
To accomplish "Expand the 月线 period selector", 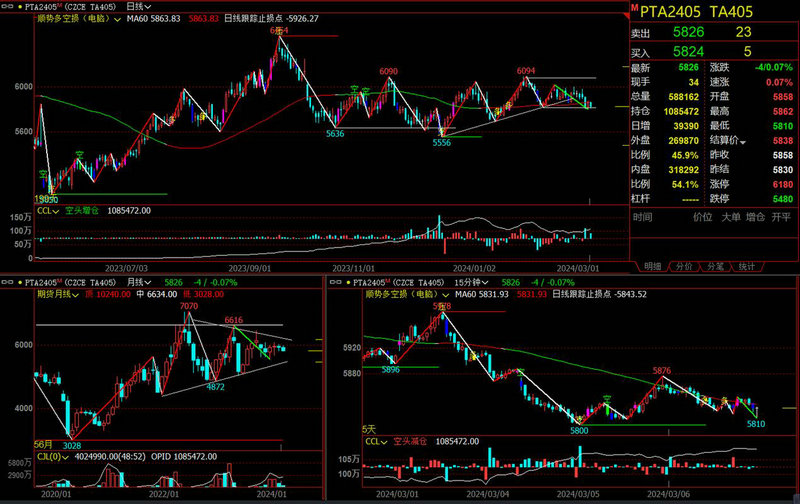I will [x=140, y=283].
